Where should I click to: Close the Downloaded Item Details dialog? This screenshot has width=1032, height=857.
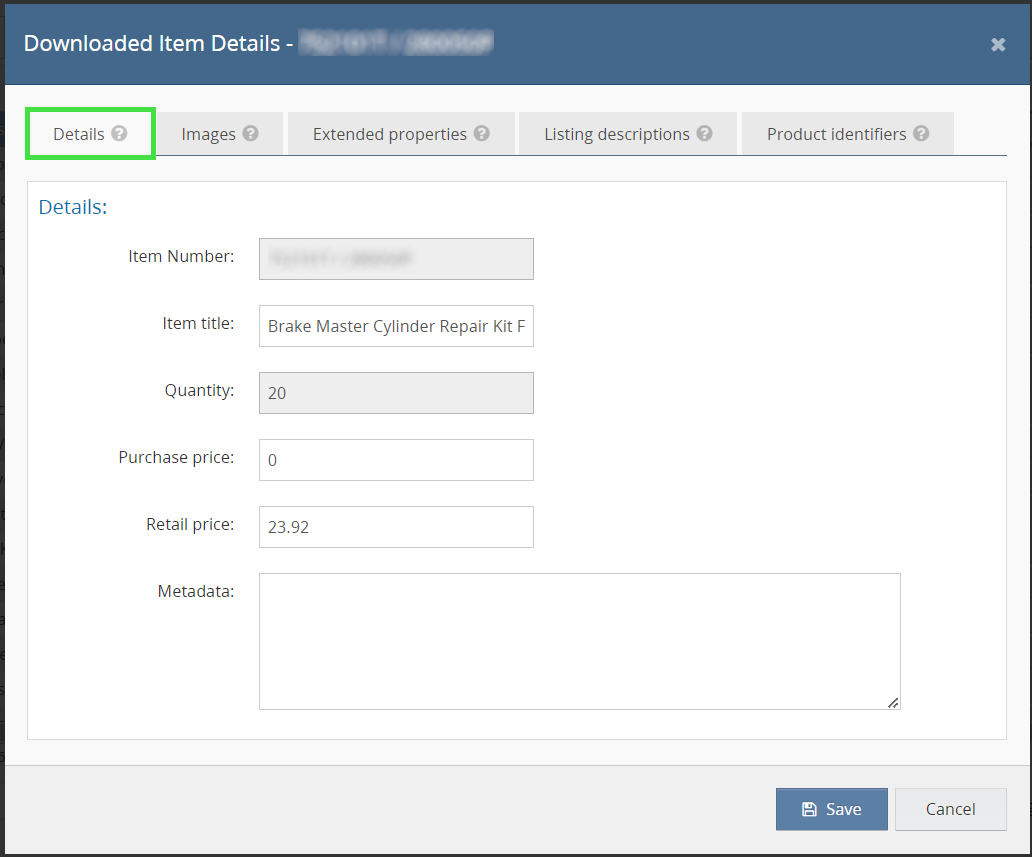[997, 45]
